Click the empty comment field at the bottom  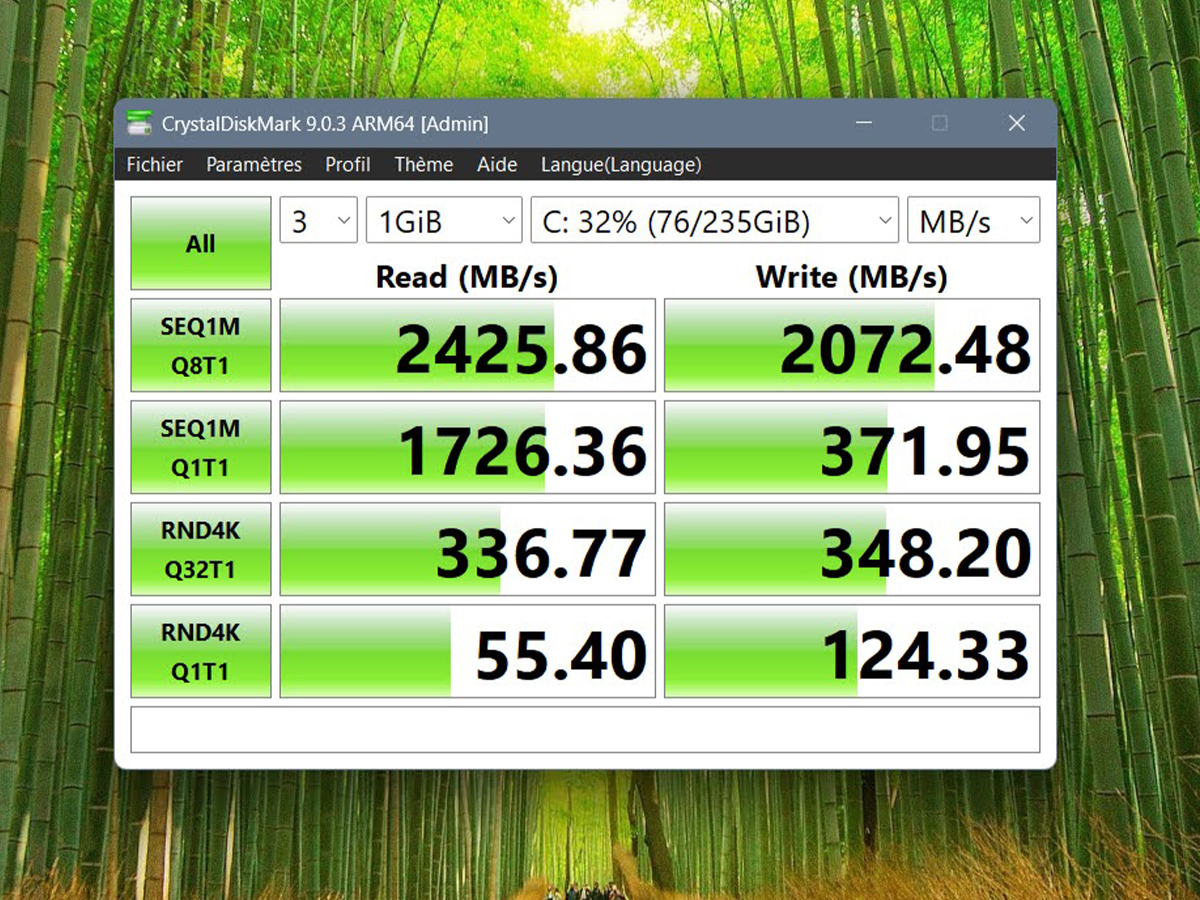tap(585, 729)
